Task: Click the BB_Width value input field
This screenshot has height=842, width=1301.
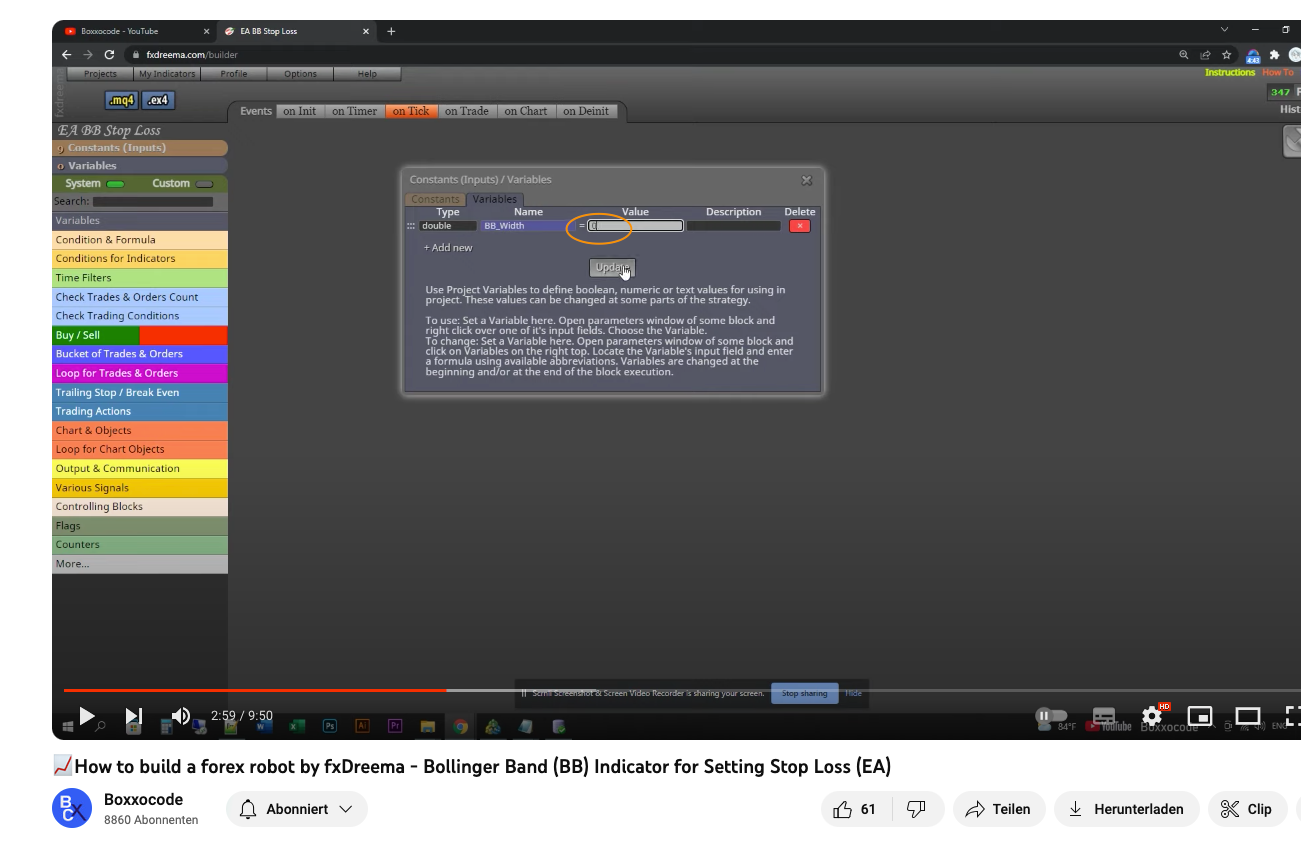Action: 635,226
